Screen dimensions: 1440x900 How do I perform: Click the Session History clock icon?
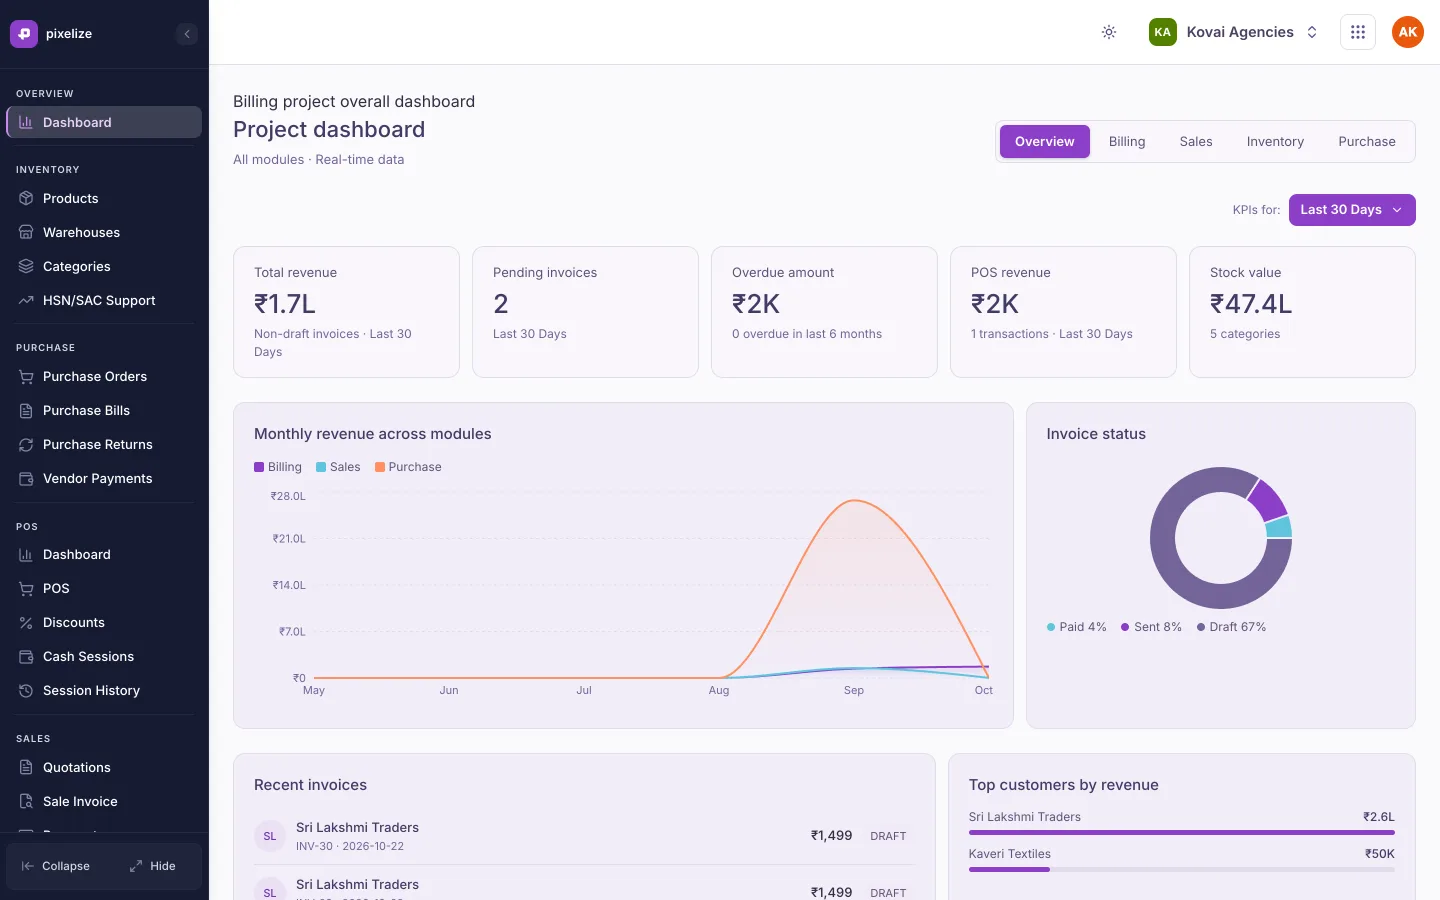point(26,690)
